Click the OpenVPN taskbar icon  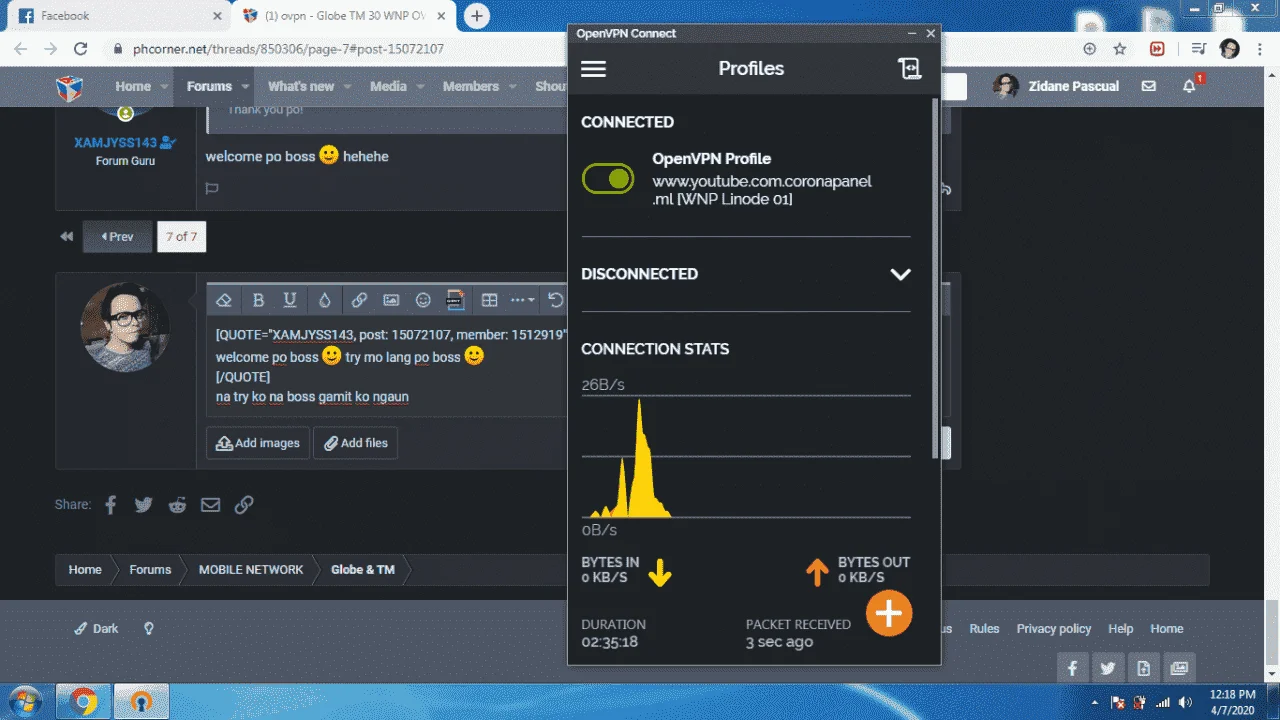click(x=143, y=702)
